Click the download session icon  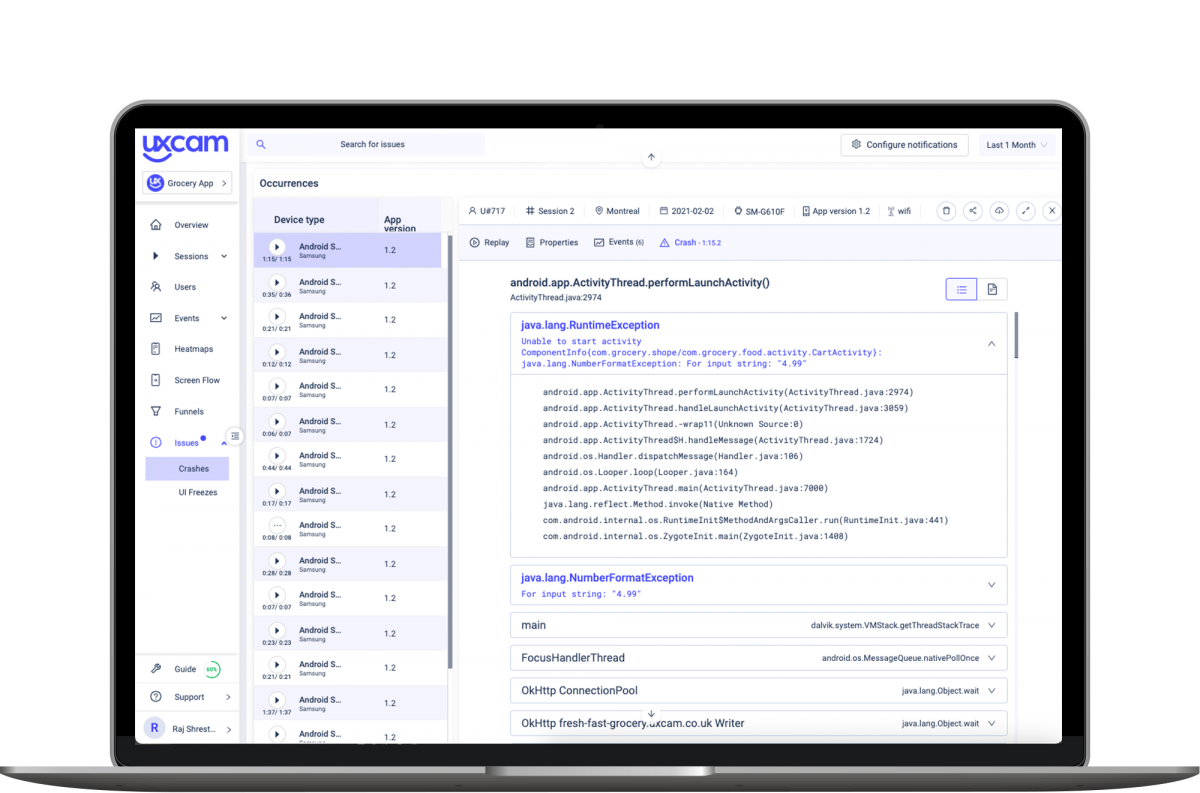(x=998, y=211)
